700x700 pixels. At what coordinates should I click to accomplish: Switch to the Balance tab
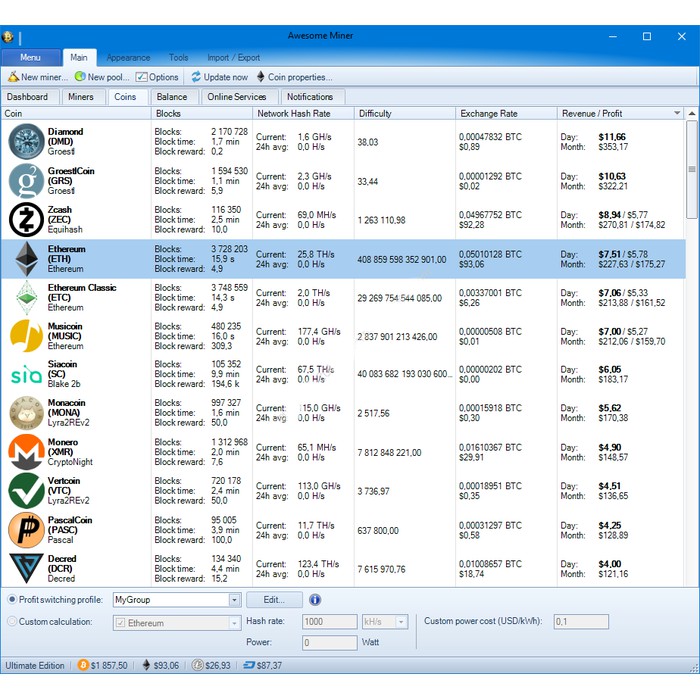[x=172, y=97]
